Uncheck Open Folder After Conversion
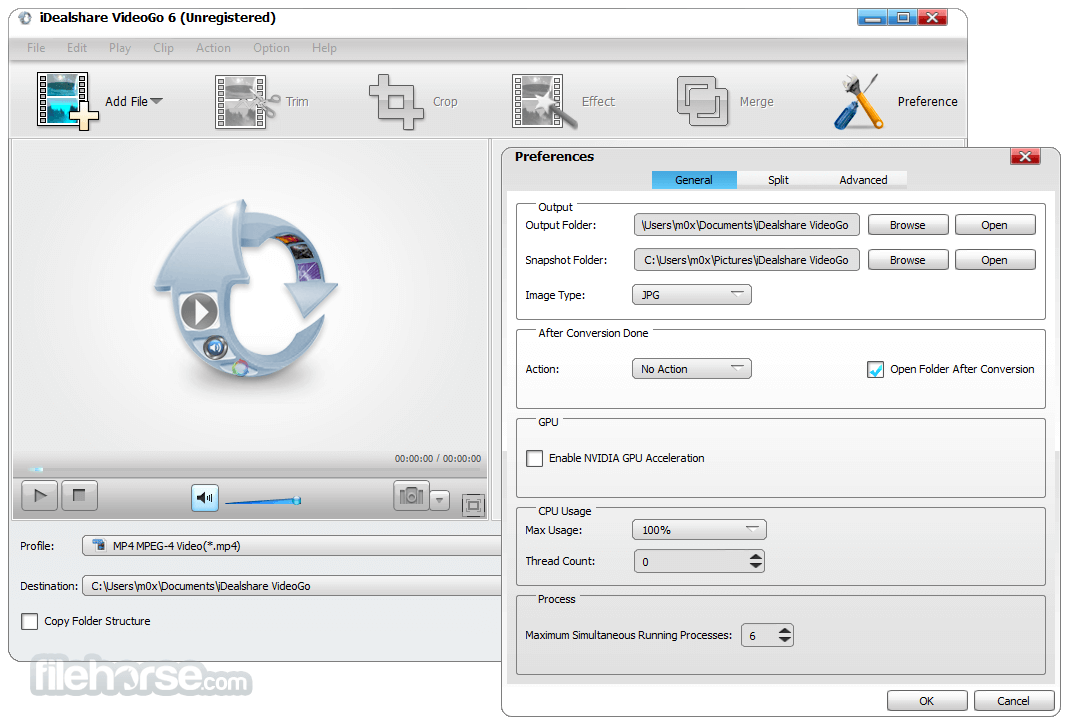This screenshot has height=726, width=1069. click(x=875, y=369)
